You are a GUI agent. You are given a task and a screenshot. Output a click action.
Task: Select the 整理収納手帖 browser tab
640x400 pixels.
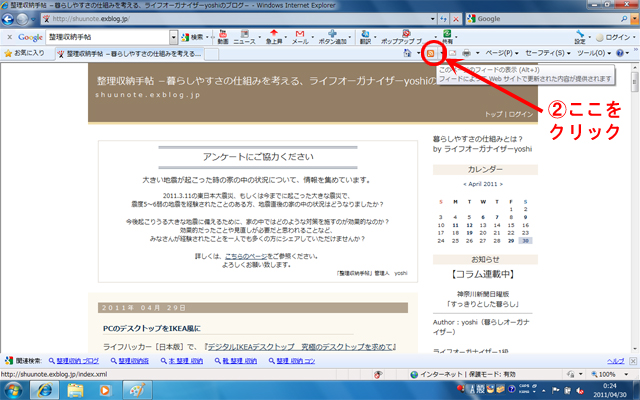click(x=129, y=53)
